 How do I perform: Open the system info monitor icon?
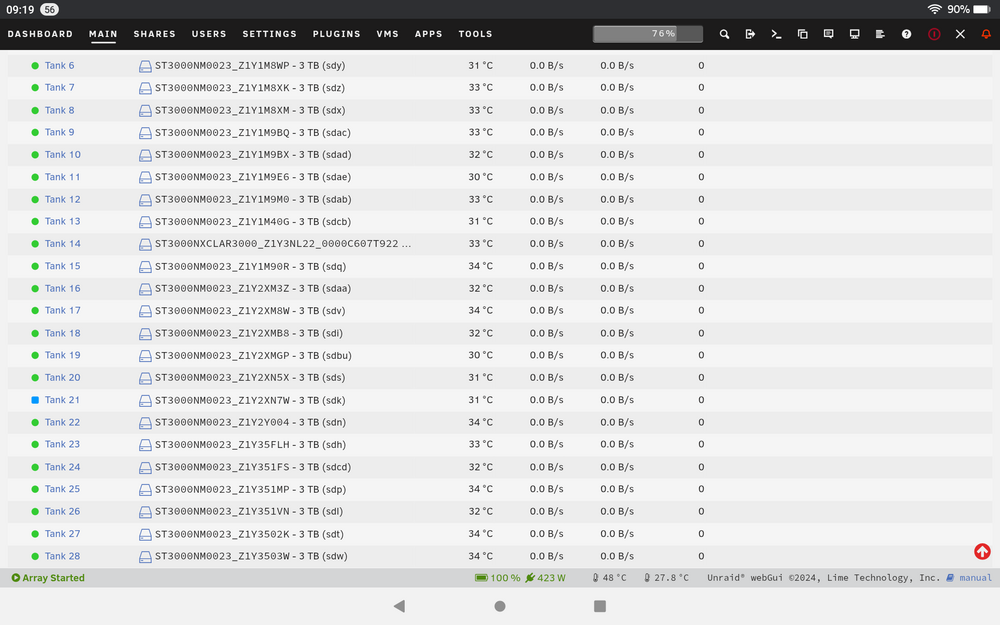(x=854, y=34)
